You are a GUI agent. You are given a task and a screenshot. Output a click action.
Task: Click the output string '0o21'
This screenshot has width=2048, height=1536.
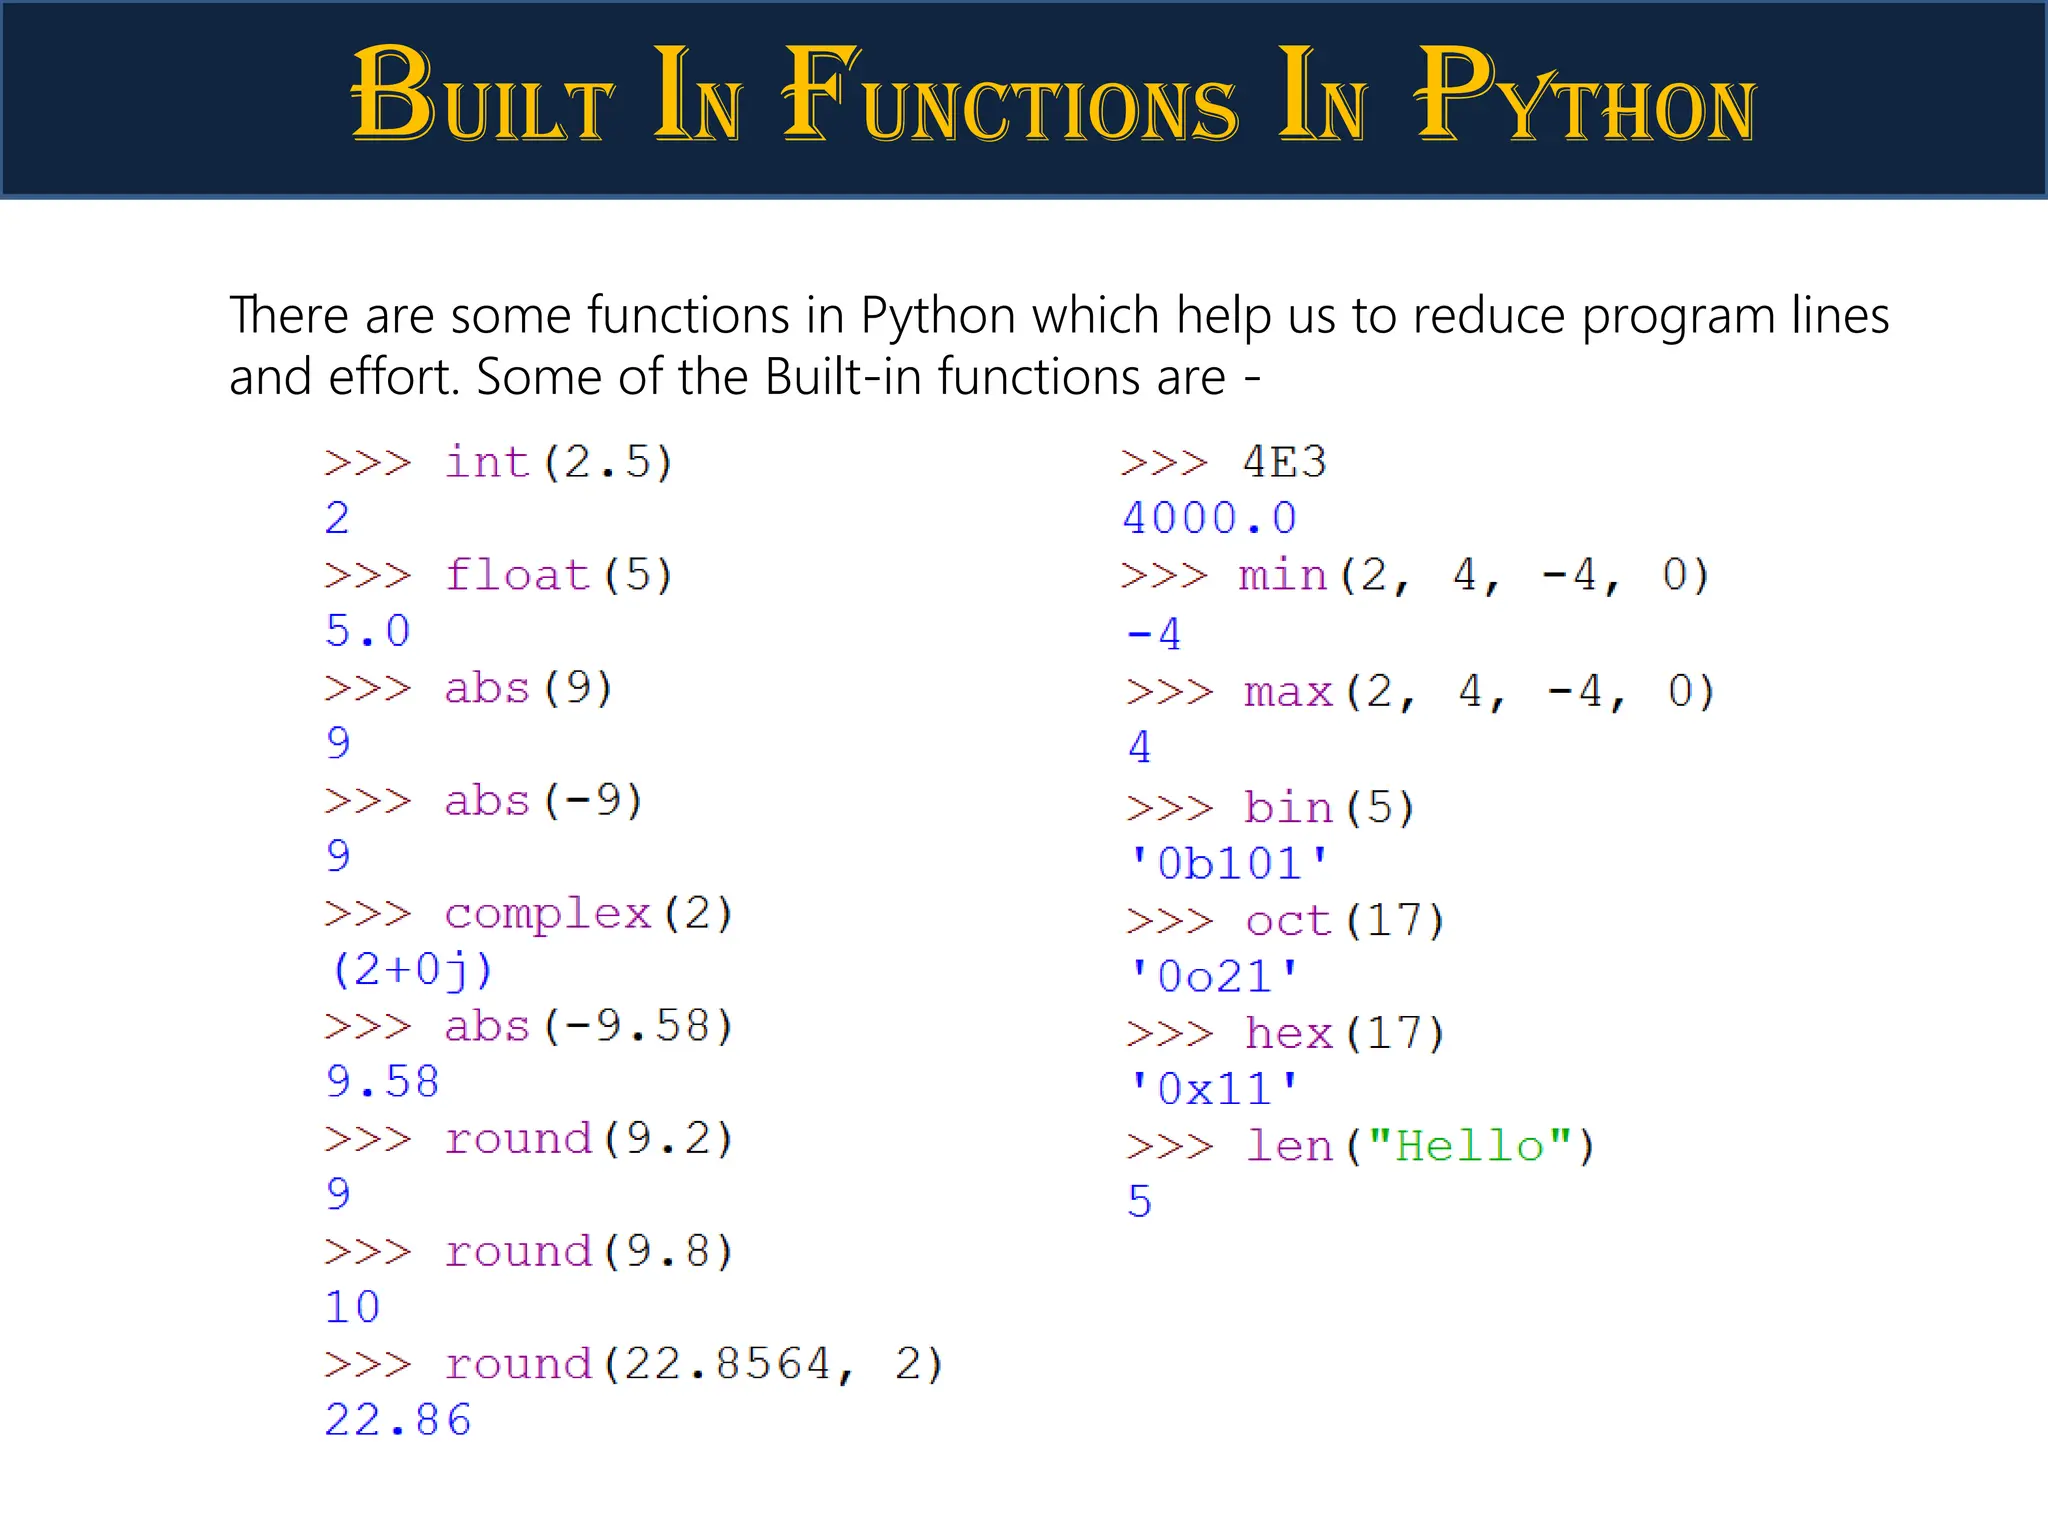pos(1215,977)
